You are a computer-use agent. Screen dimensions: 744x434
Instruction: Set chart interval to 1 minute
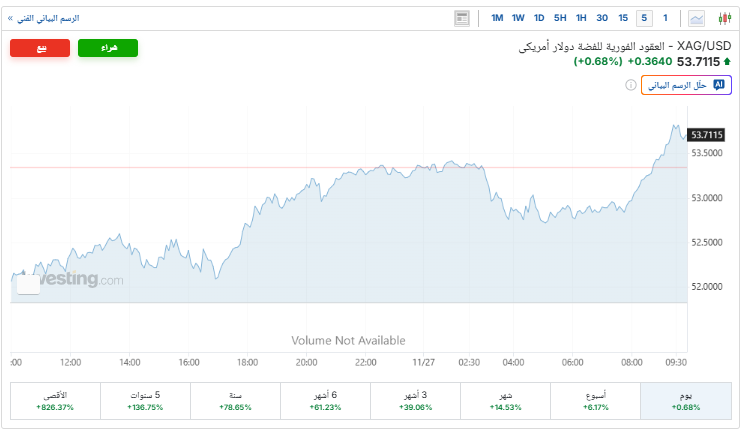click(x=665, y=18)
